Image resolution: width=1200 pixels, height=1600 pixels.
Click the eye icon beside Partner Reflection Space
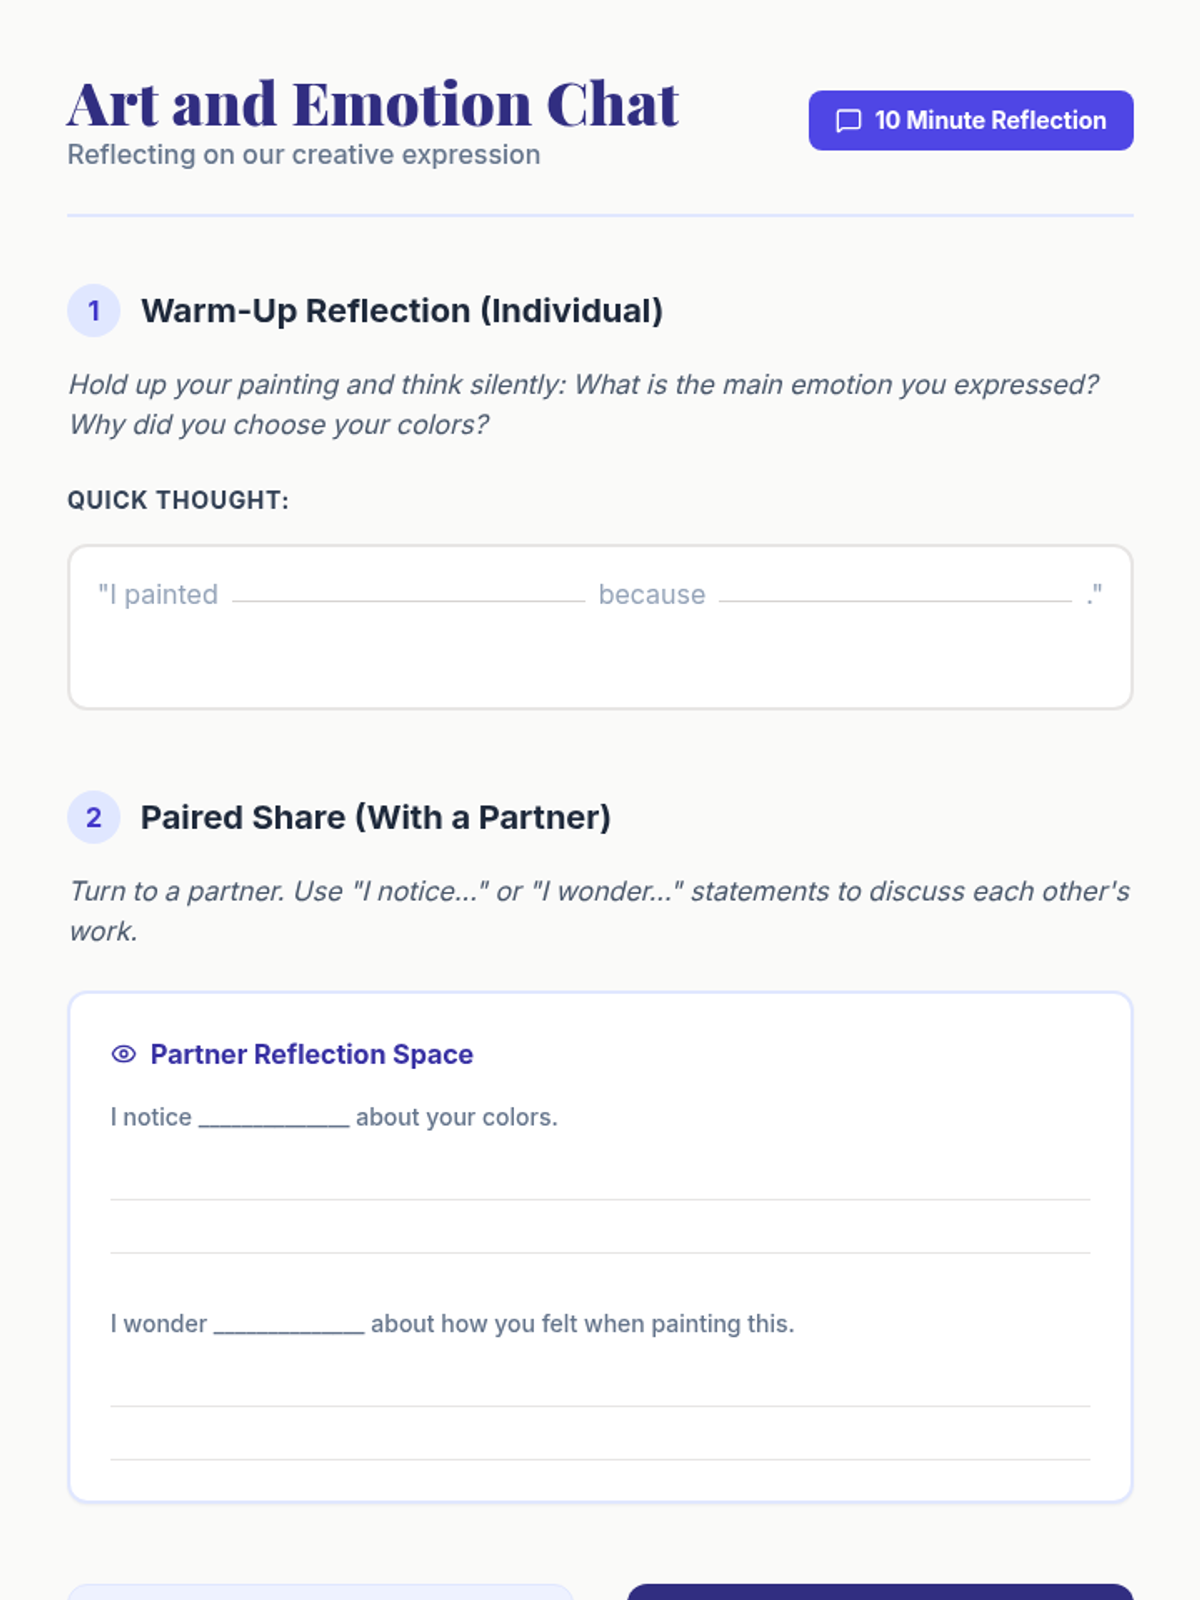[124, 1054]
